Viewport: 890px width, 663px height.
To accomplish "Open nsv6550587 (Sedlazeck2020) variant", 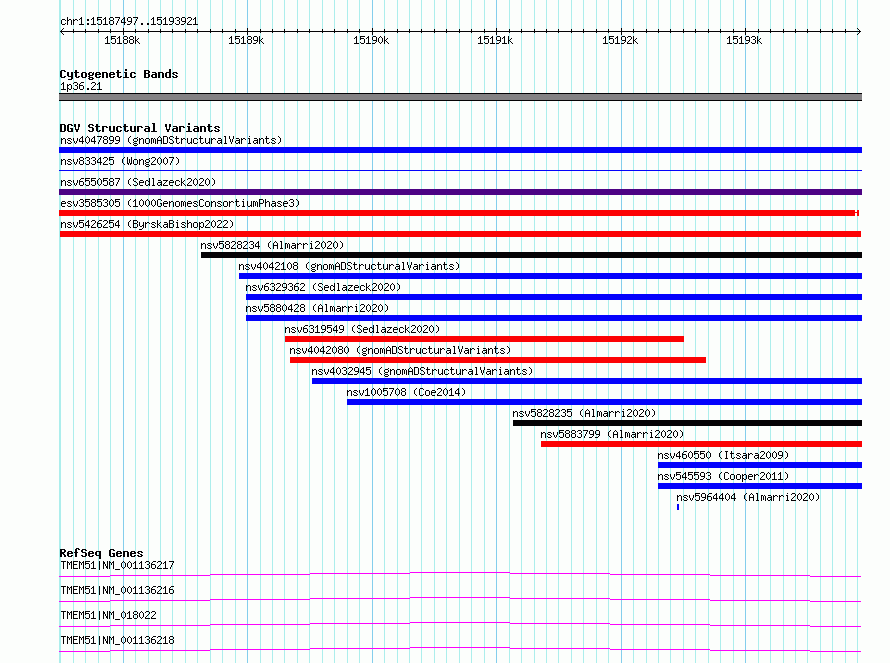I will click(x=138, y=182).
